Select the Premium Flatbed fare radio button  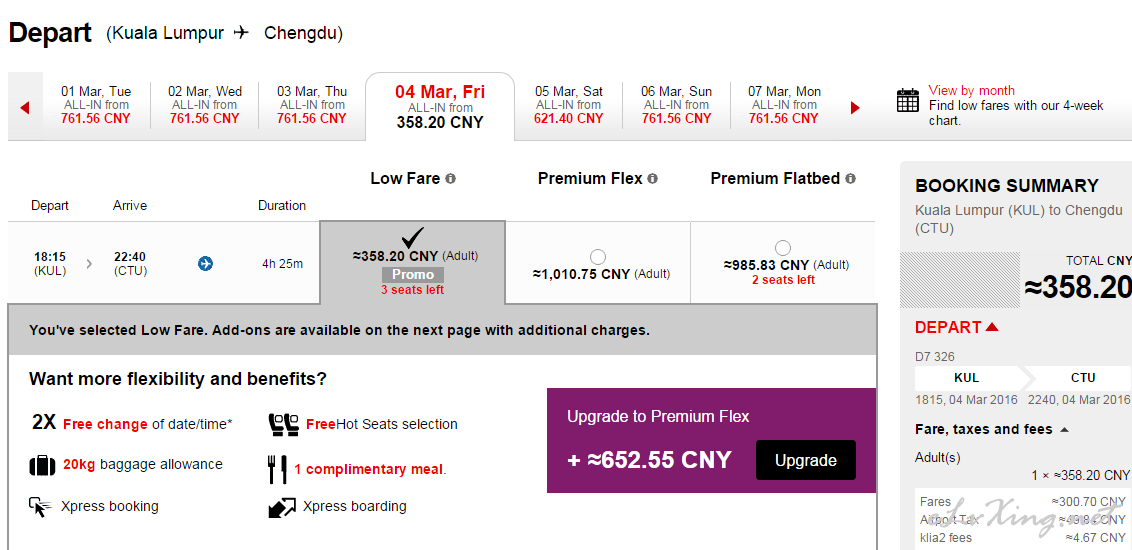[x=783, y=248]
